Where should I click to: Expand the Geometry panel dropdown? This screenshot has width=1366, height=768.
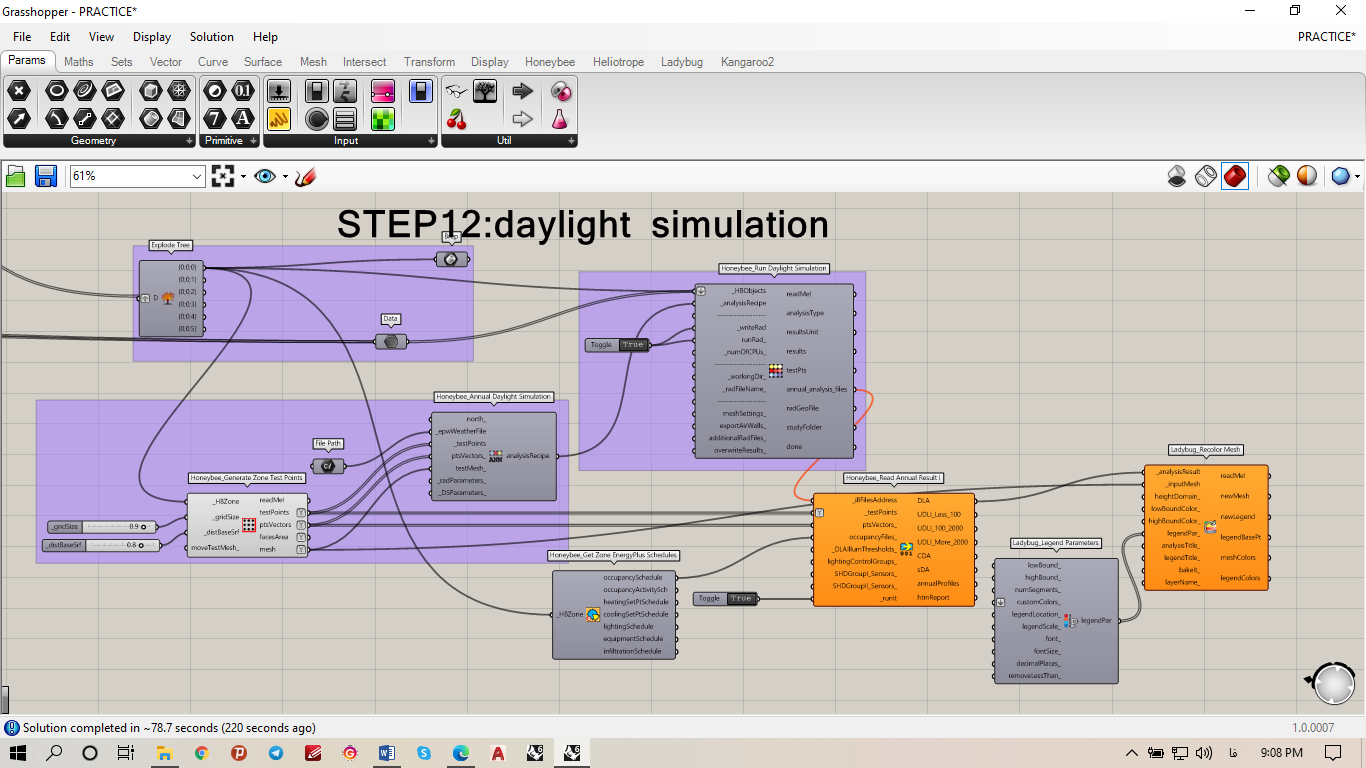click(x=190, y=141)
